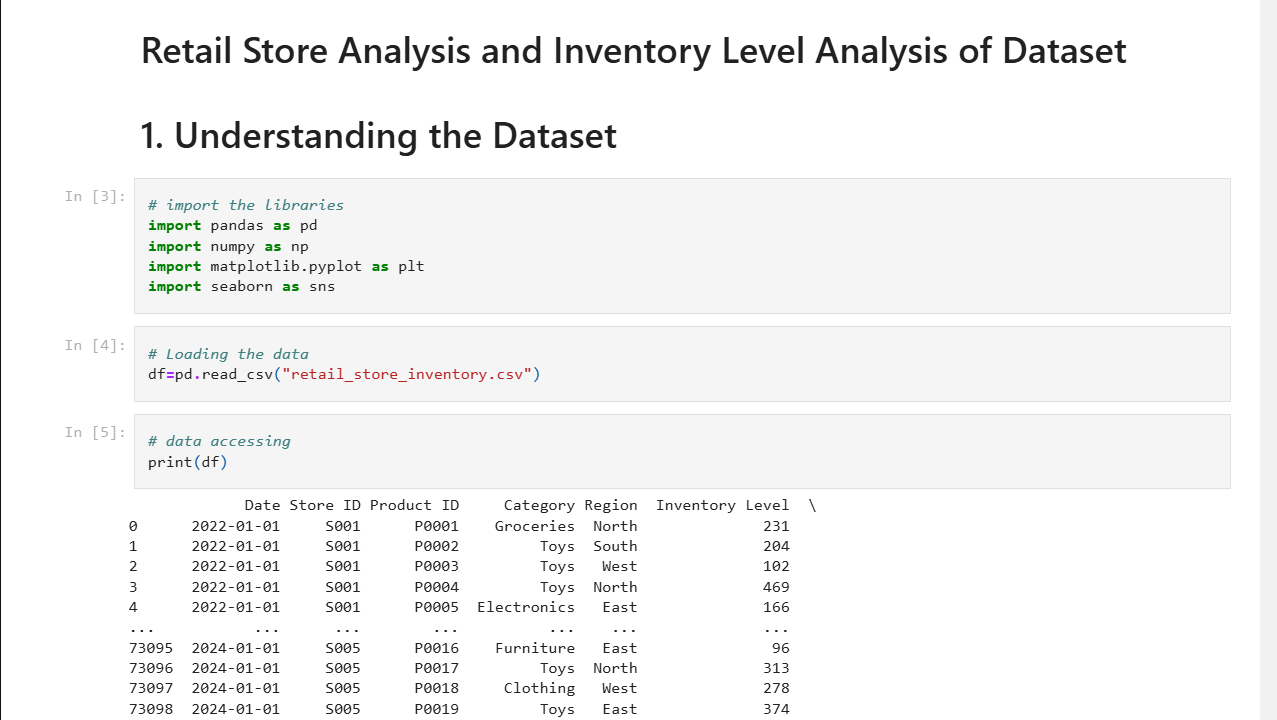Click the "Furniture" value in row 73095
This screenshot has height=720, width=1277.
[535, 648]
